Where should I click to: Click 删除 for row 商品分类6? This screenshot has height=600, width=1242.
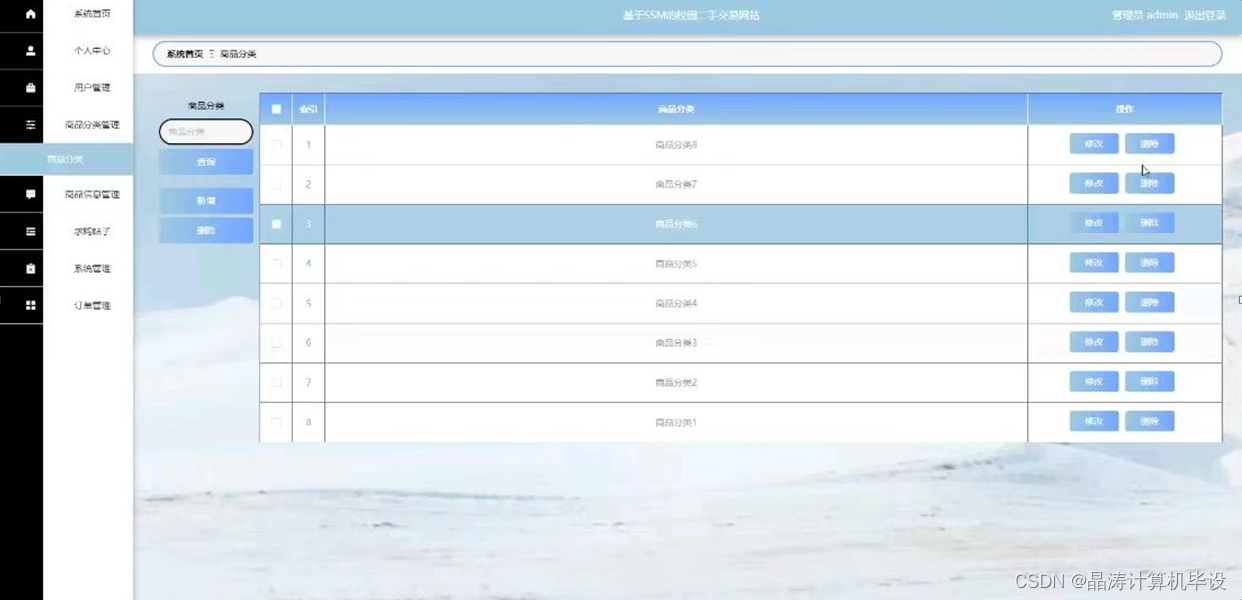(x=1149, y=223)
